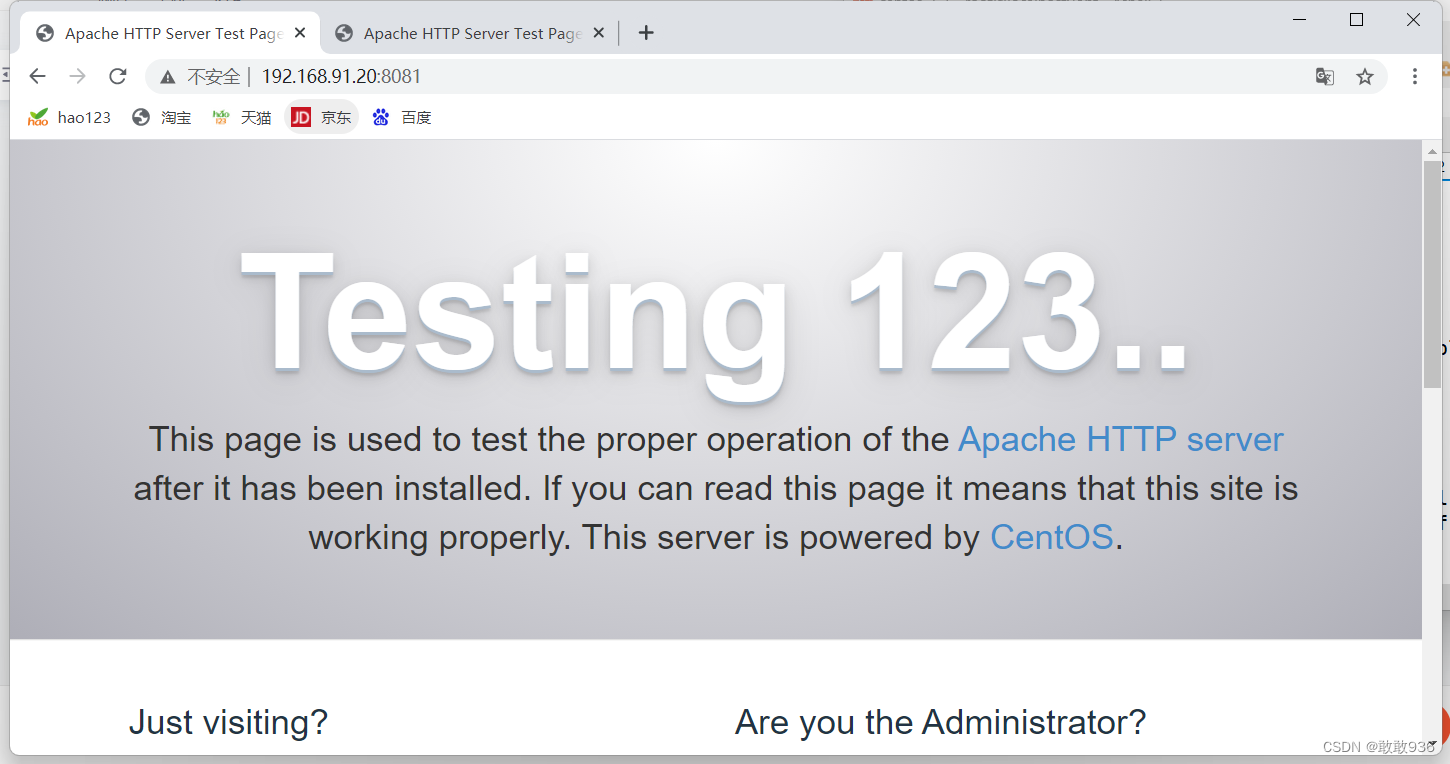Go back to the previous page
Screen dimensions: 1450x764
[37, 77]
